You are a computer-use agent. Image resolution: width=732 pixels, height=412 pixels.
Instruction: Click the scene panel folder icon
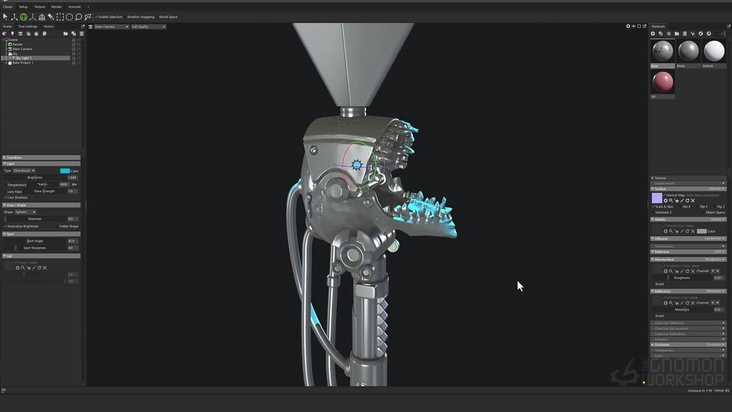pyautogui.click(x=65, y=34)
